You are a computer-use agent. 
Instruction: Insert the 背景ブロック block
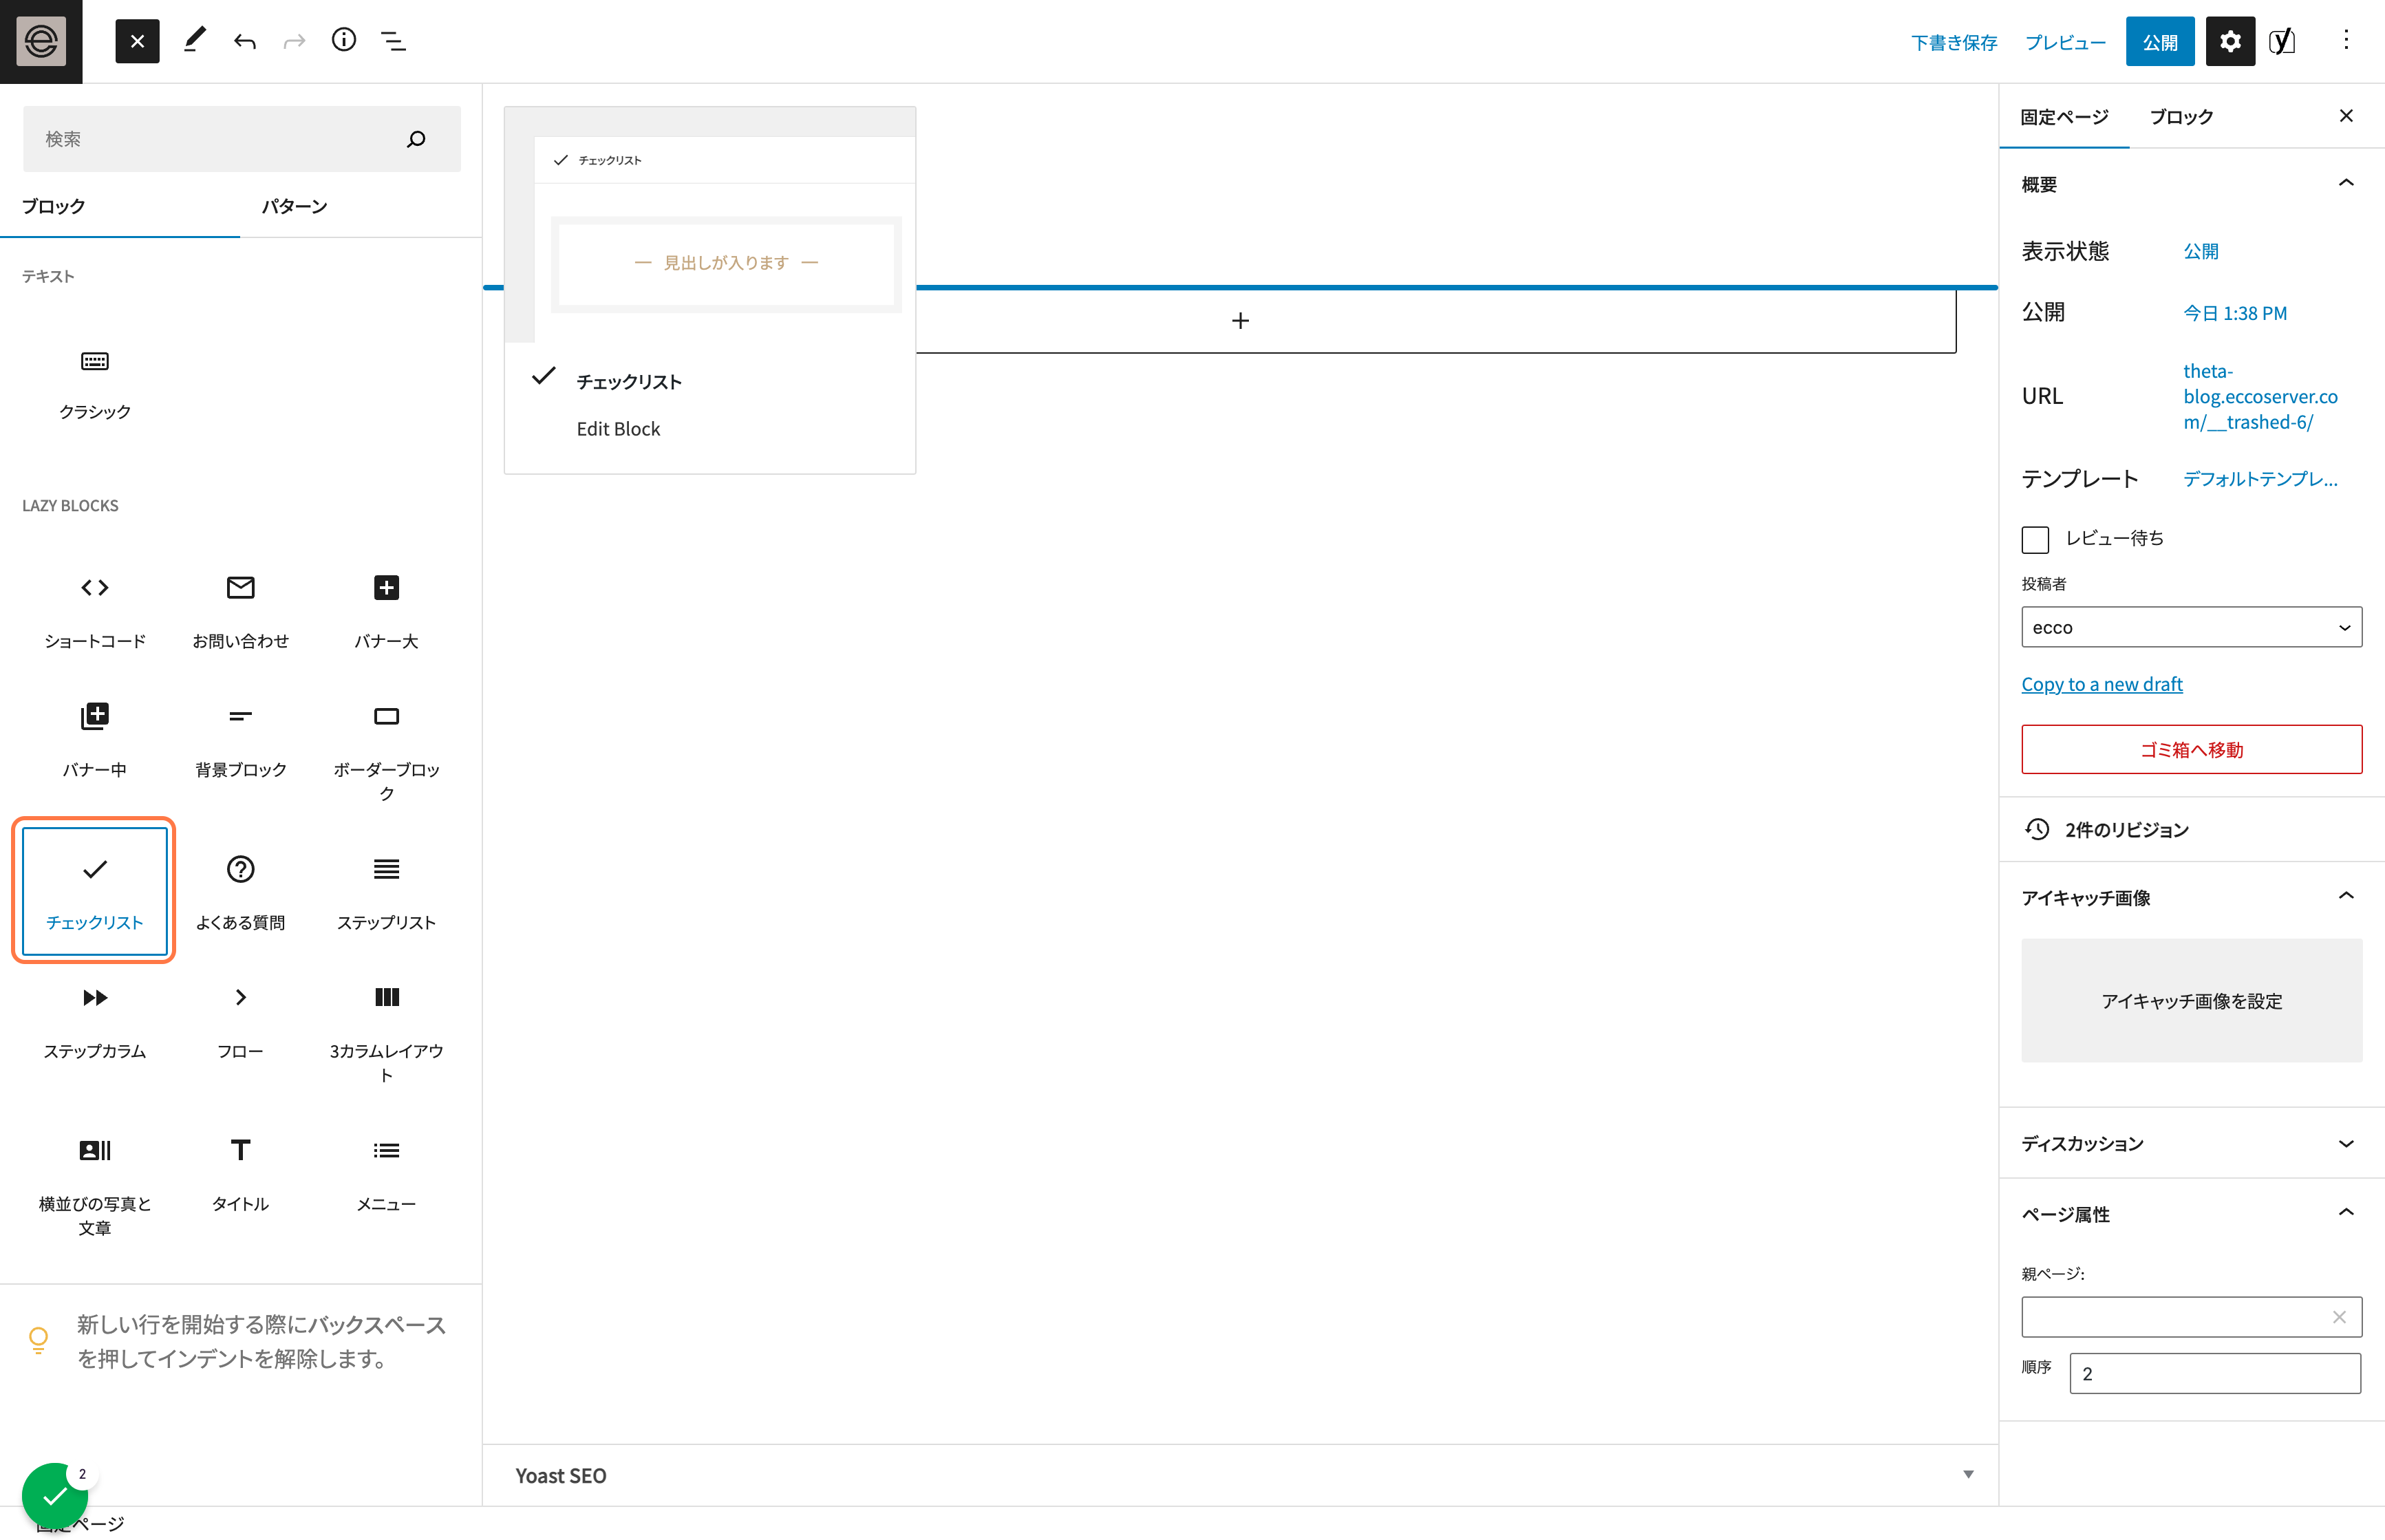[x=240, y=740]
